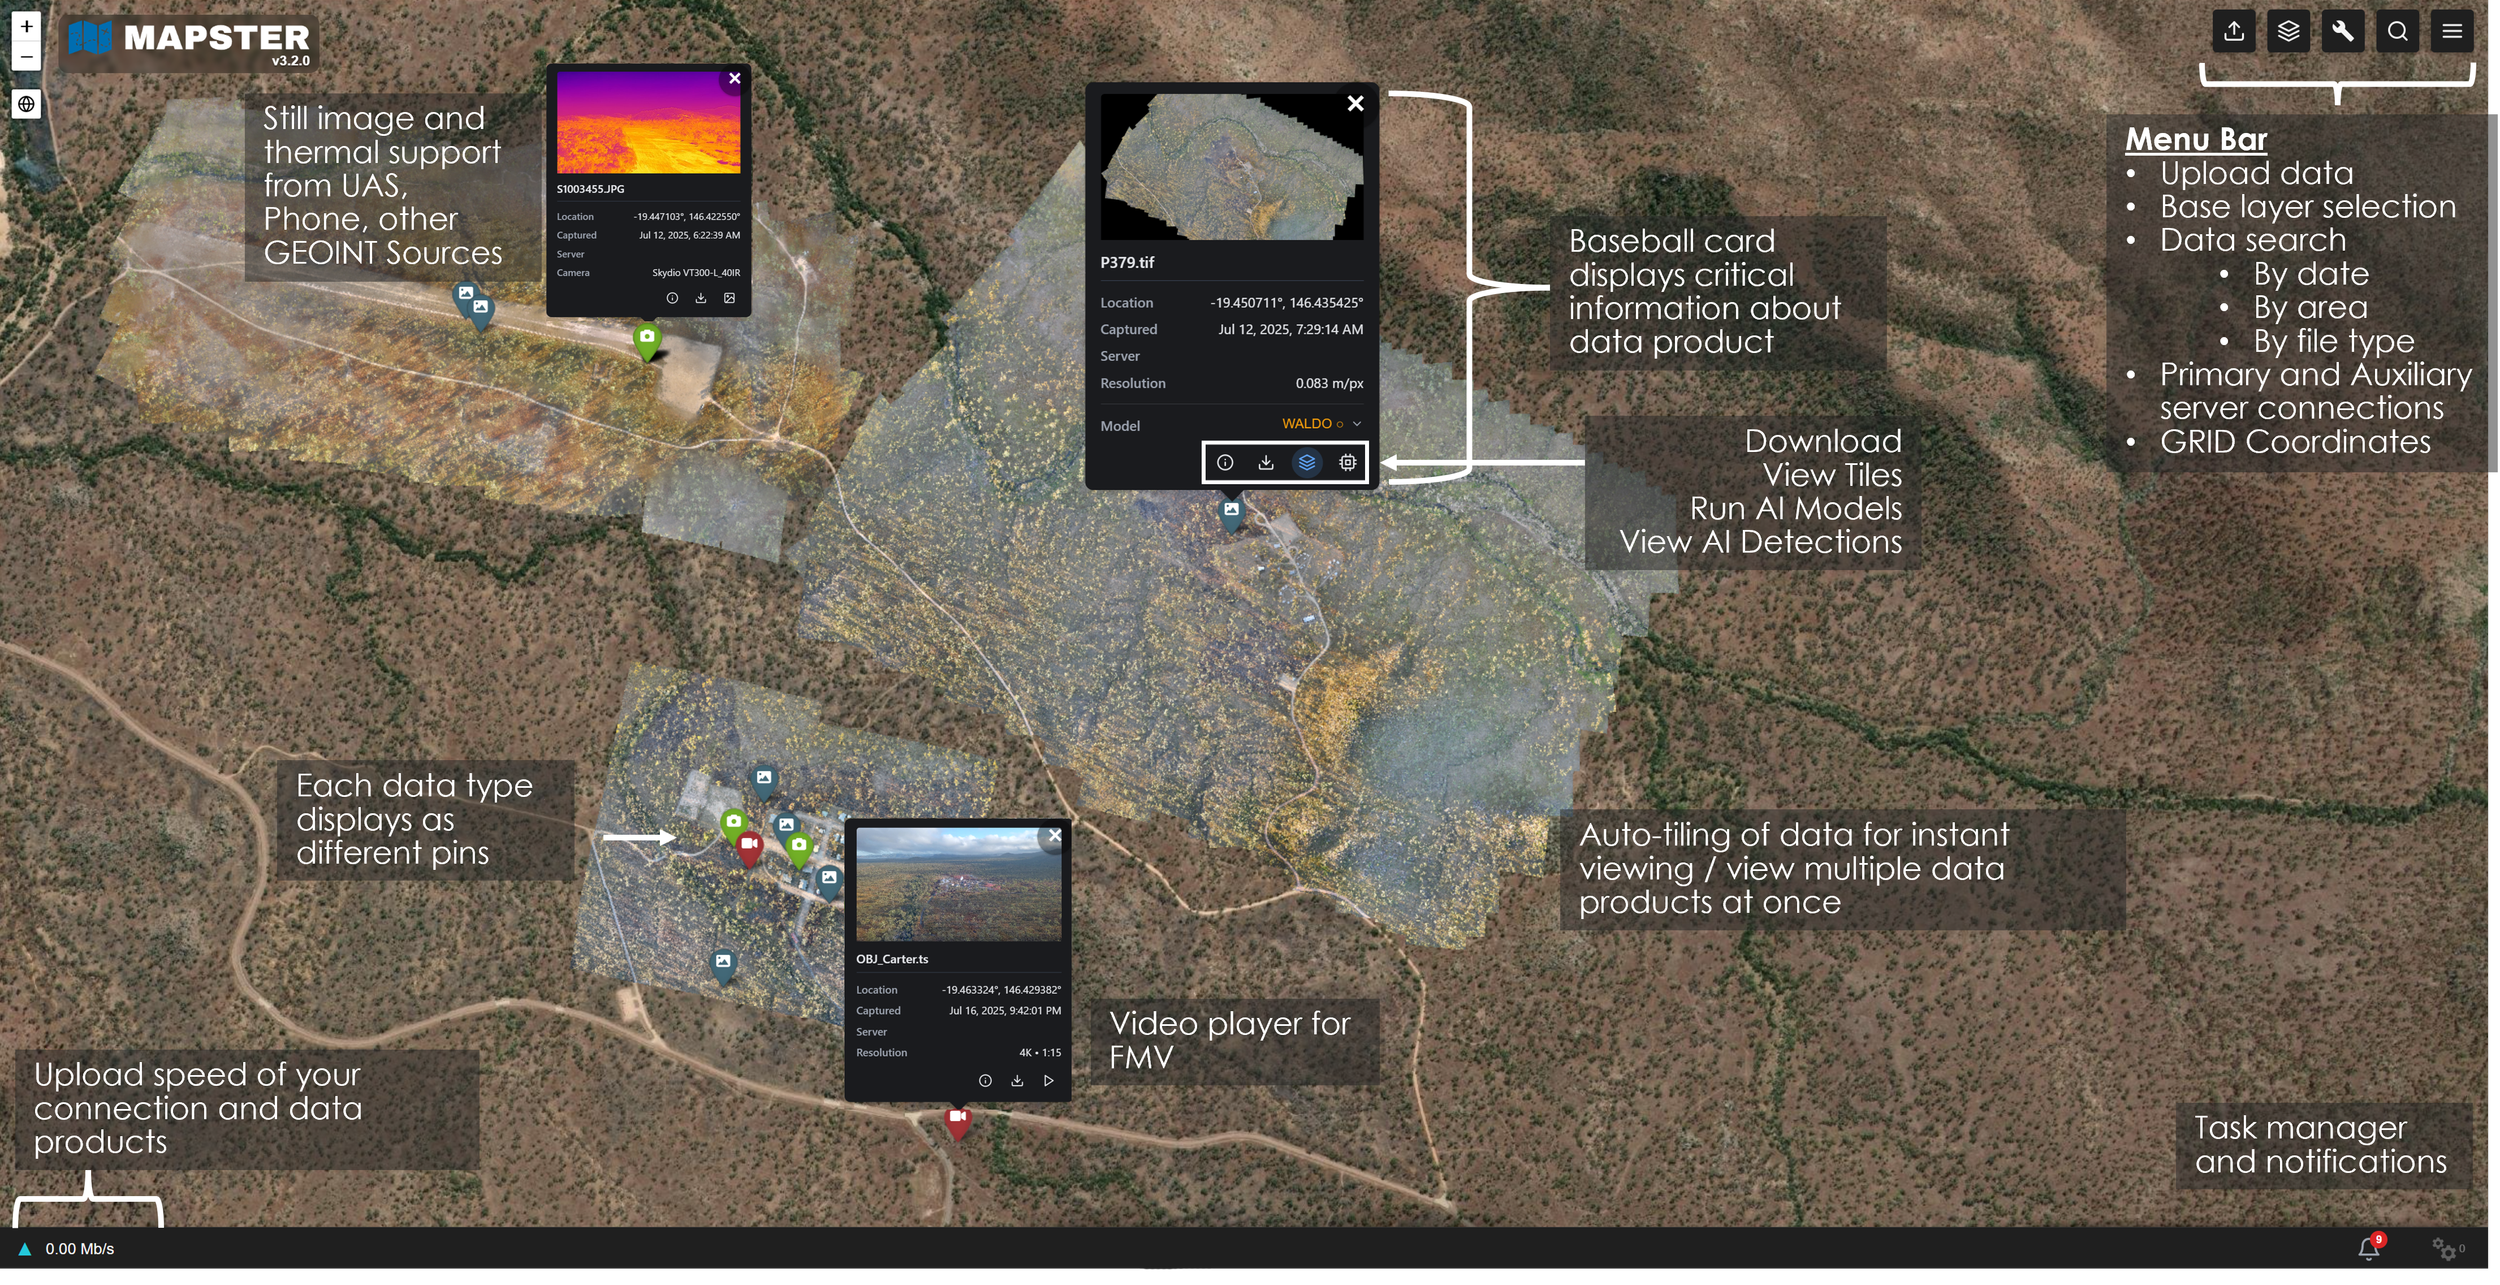This screenshot has height=1285, width=2500.
Task: Open the hamburger menu
Action: 2452,32
